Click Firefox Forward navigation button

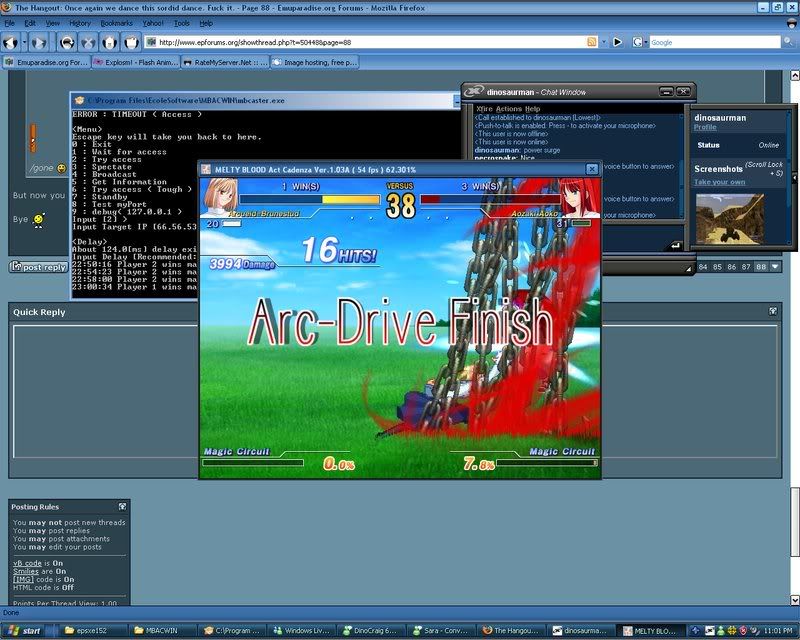(39, 42)
